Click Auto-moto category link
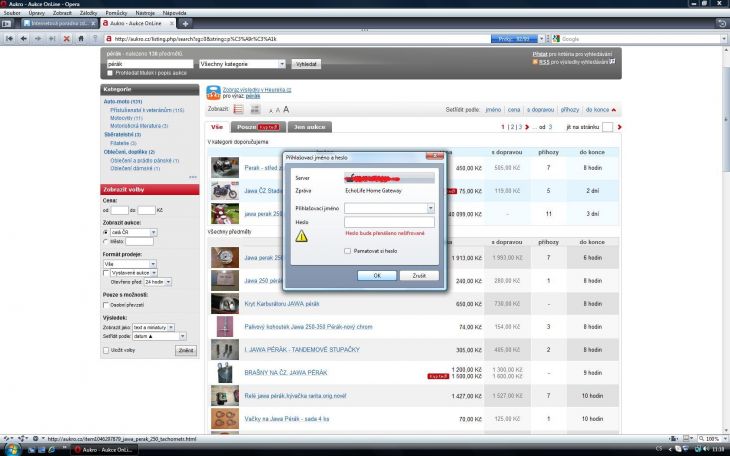This screenshot has height=456, width=730. (123, 101)
